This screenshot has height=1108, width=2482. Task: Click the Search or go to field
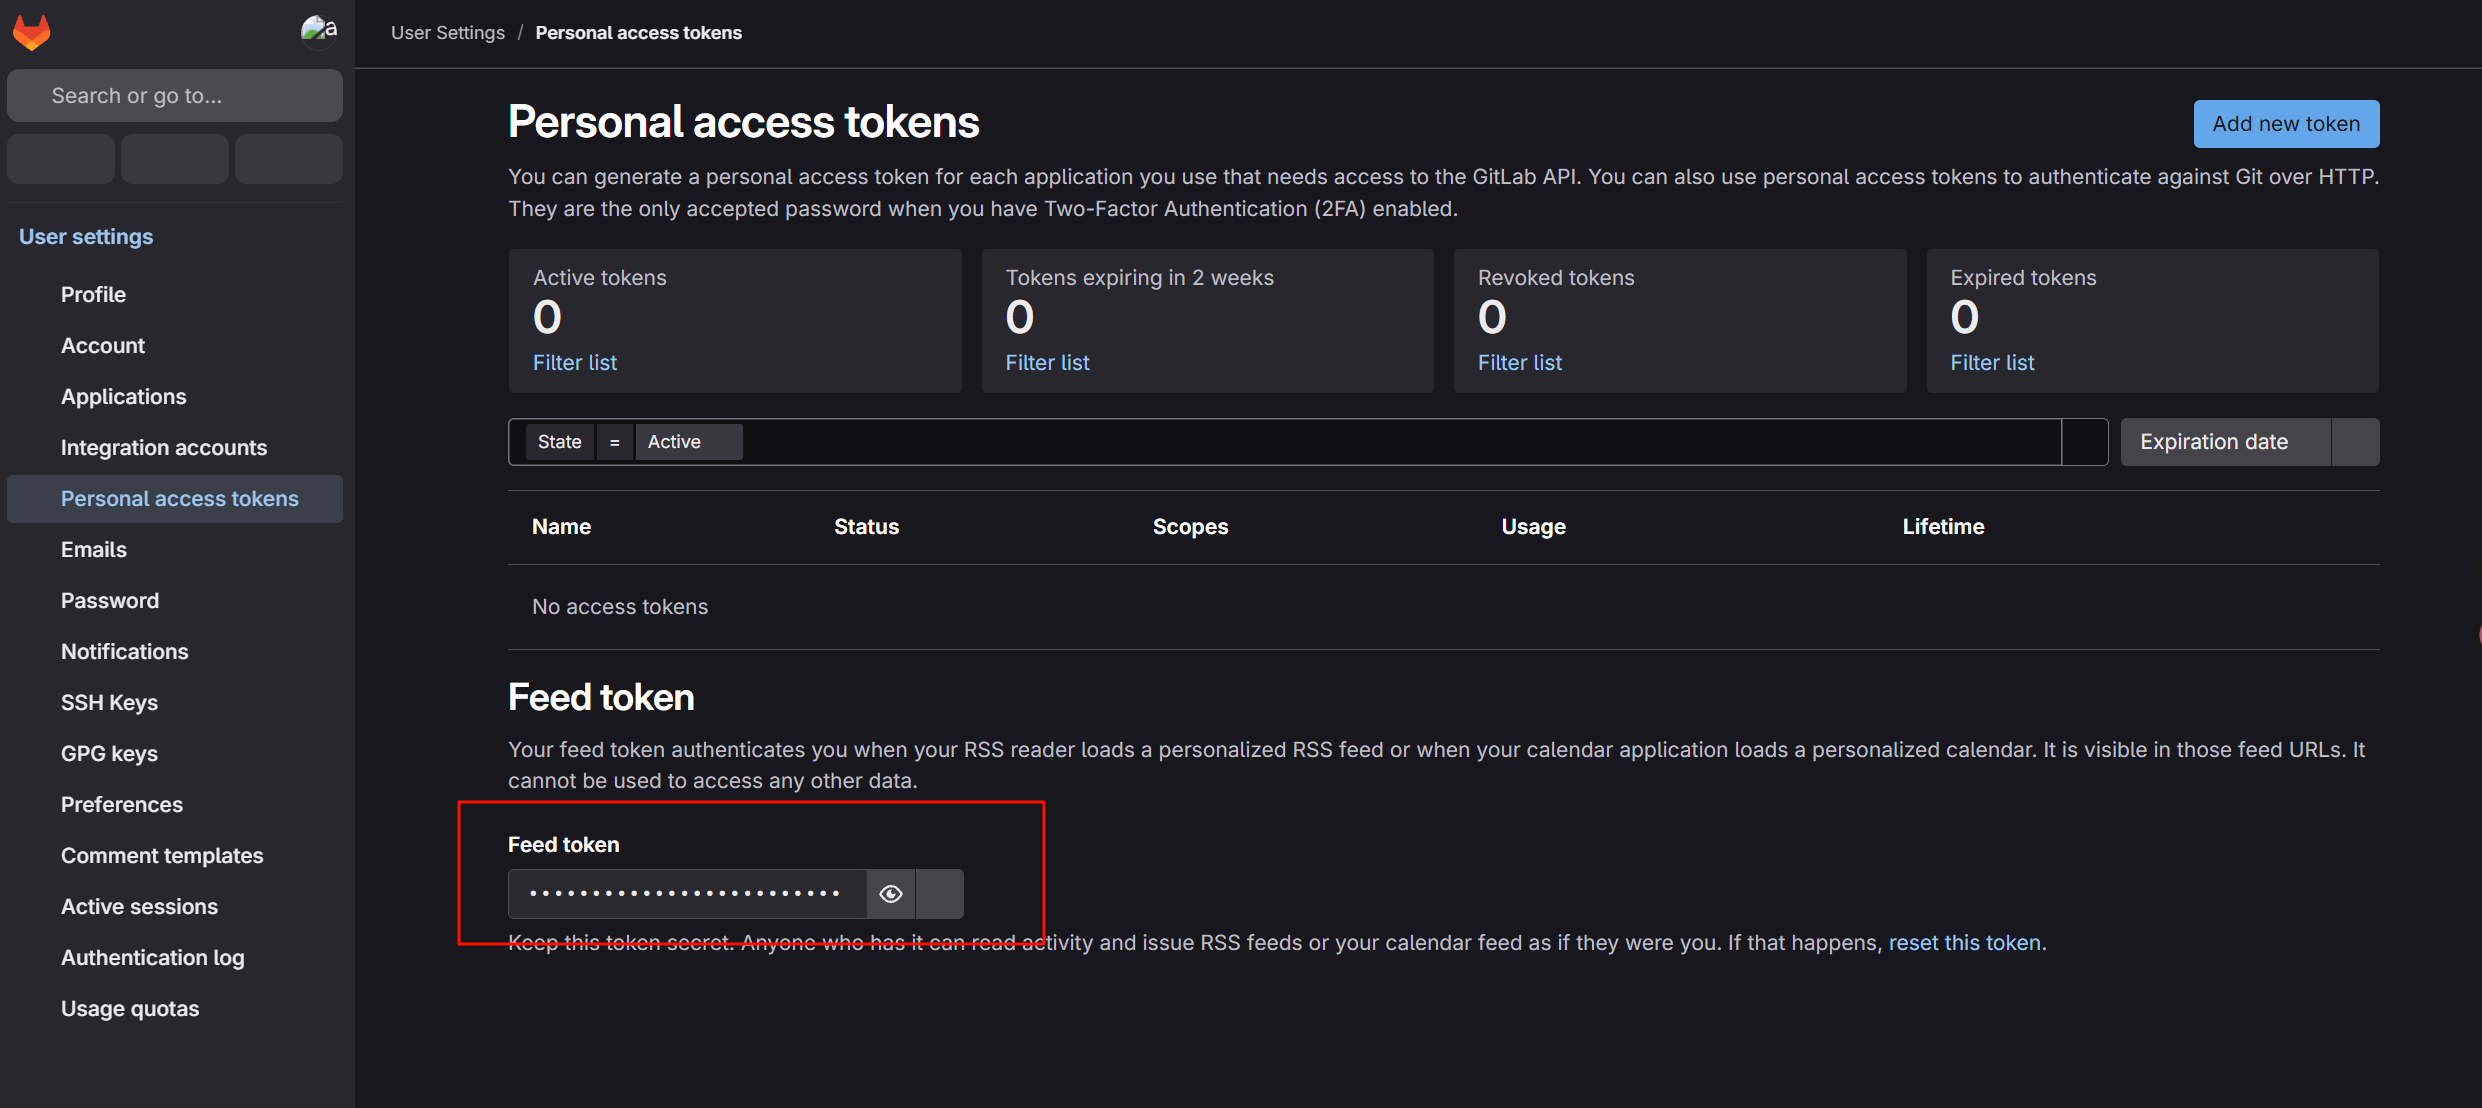175,96
